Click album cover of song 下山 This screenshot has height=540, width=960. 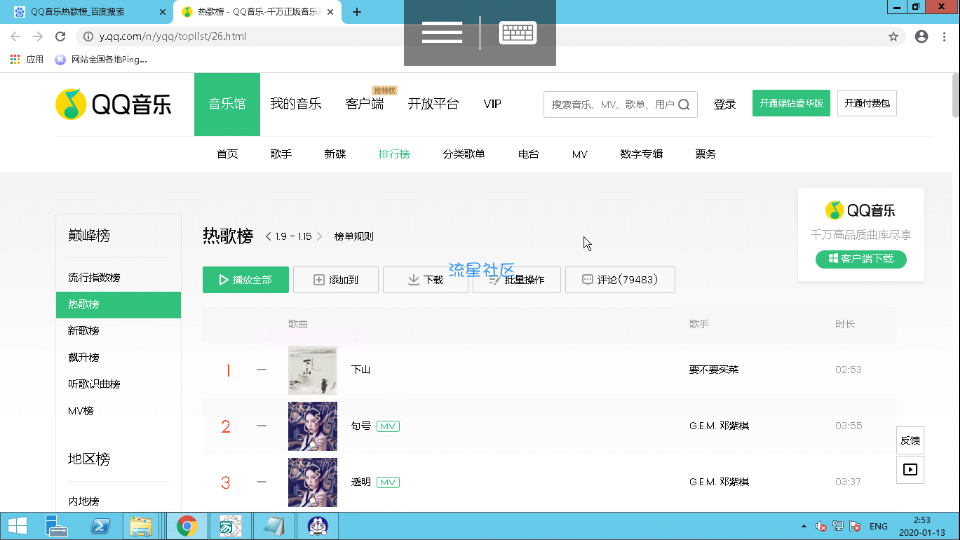click(x=312, y=370)
